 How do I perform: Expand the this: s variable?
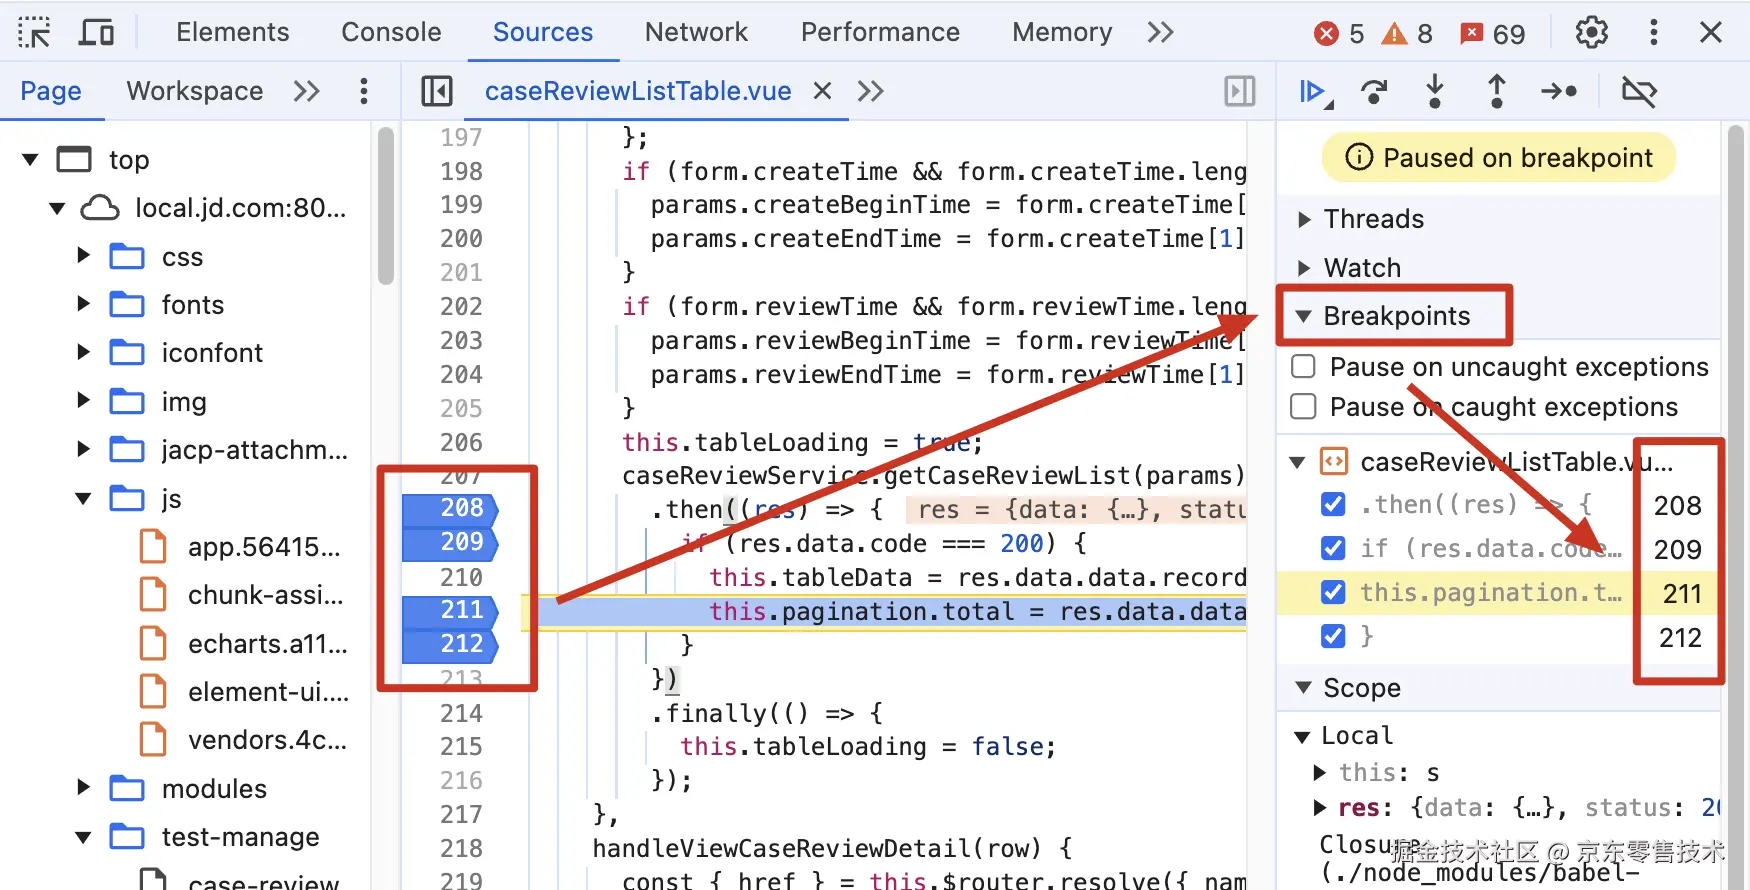(1320, 773)
